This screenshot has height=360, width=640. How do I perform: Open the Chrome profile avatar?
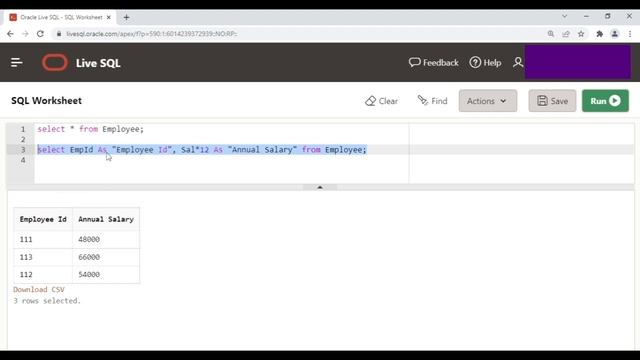(615, 34)
